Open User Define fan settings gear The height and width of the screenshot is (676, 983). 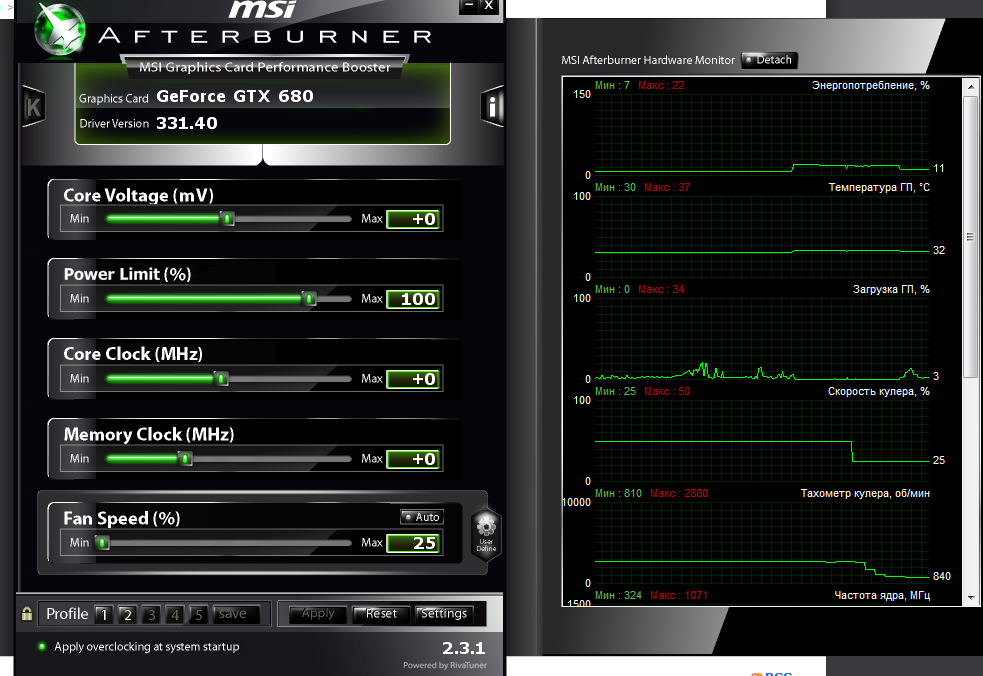tap(486, 533)
